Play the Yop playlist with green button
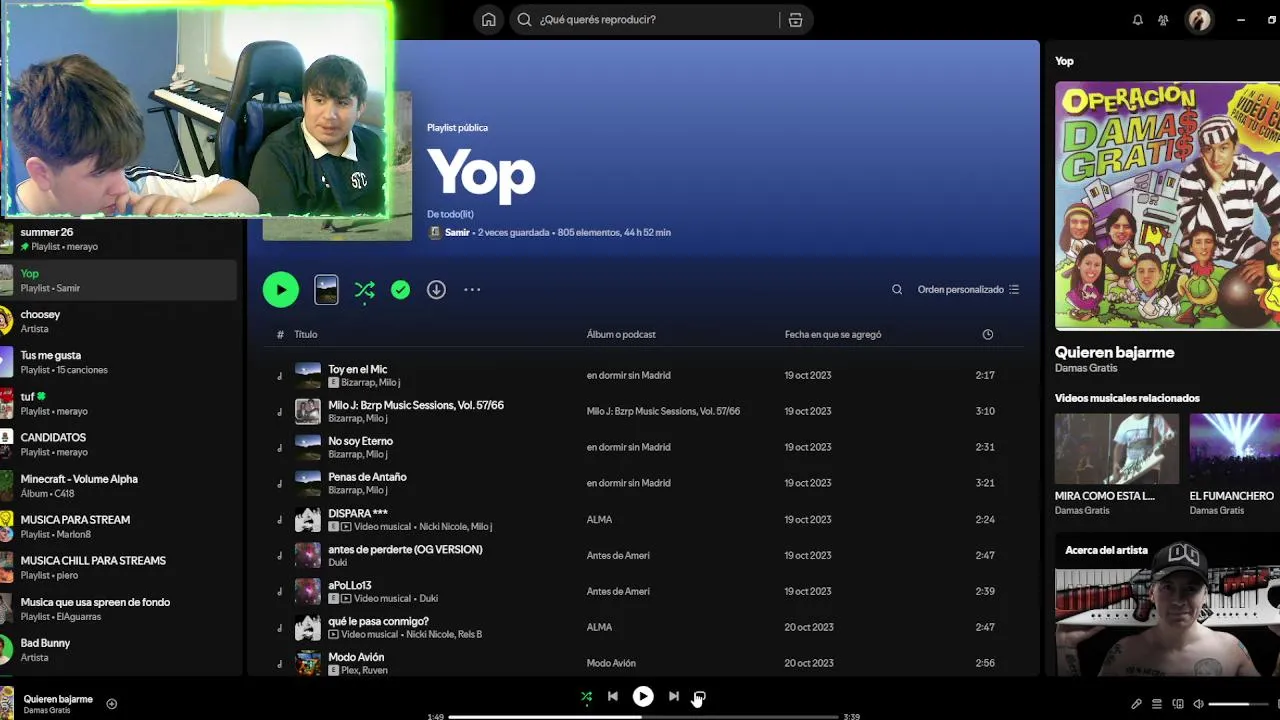Viewport: 1280px width, 720px height. (x=281, y=290)
